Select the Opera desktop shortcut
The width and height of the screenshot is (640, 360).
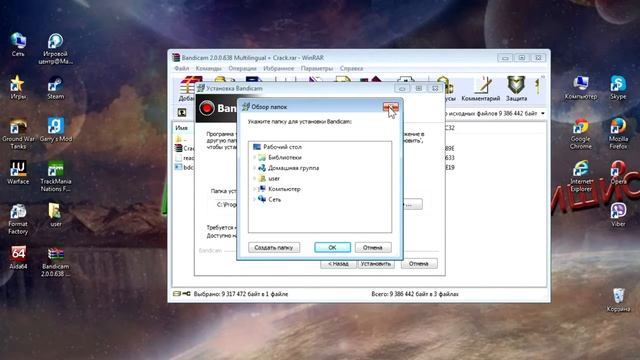618,172
